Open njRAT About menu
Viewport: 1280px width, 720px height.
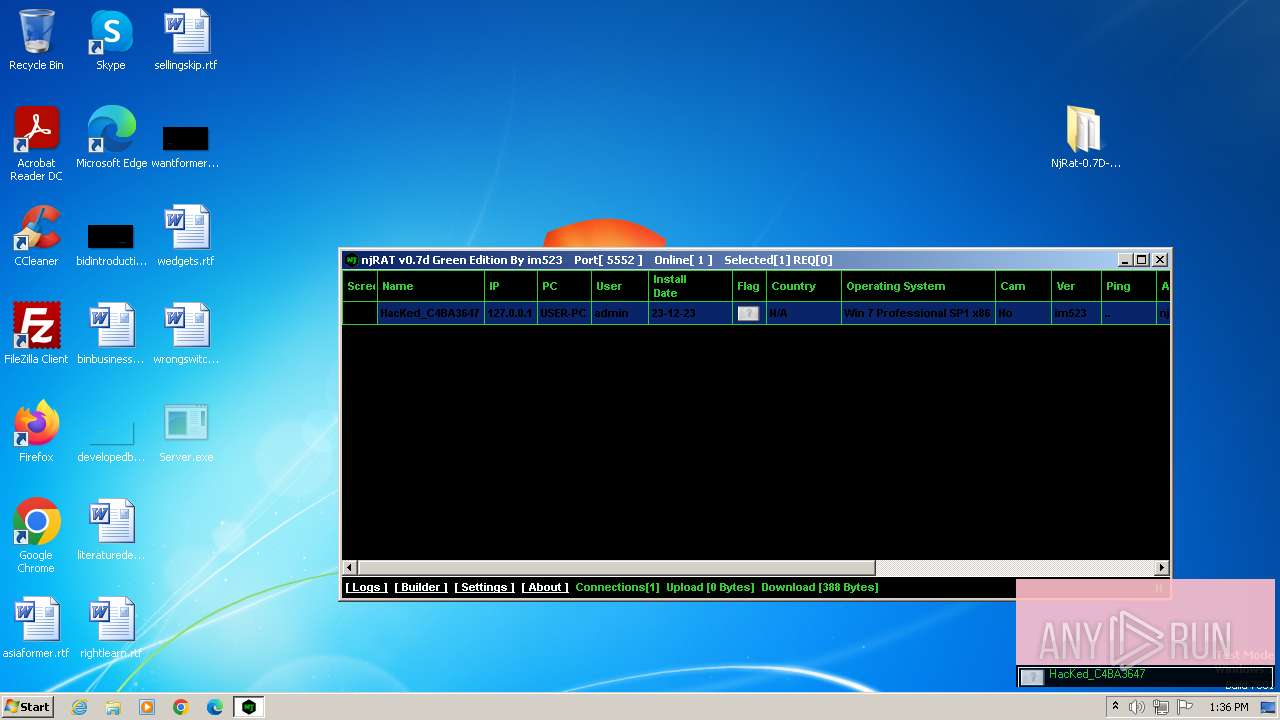coord(545,587)
